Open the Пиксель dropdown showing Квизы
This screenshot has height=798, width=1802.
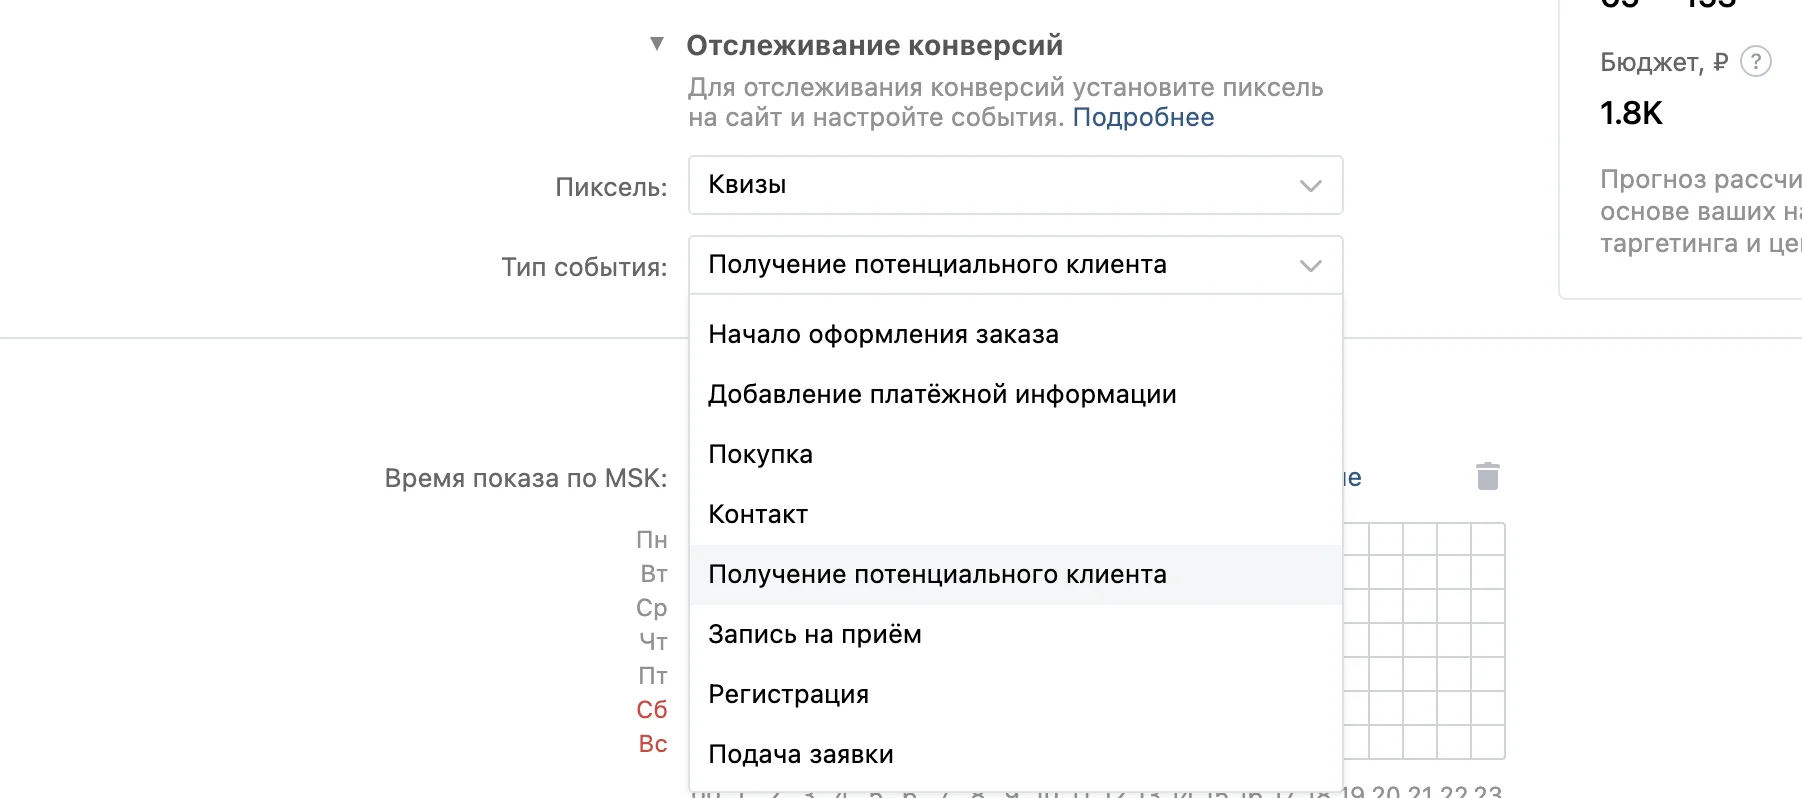tap(1015, 185)
